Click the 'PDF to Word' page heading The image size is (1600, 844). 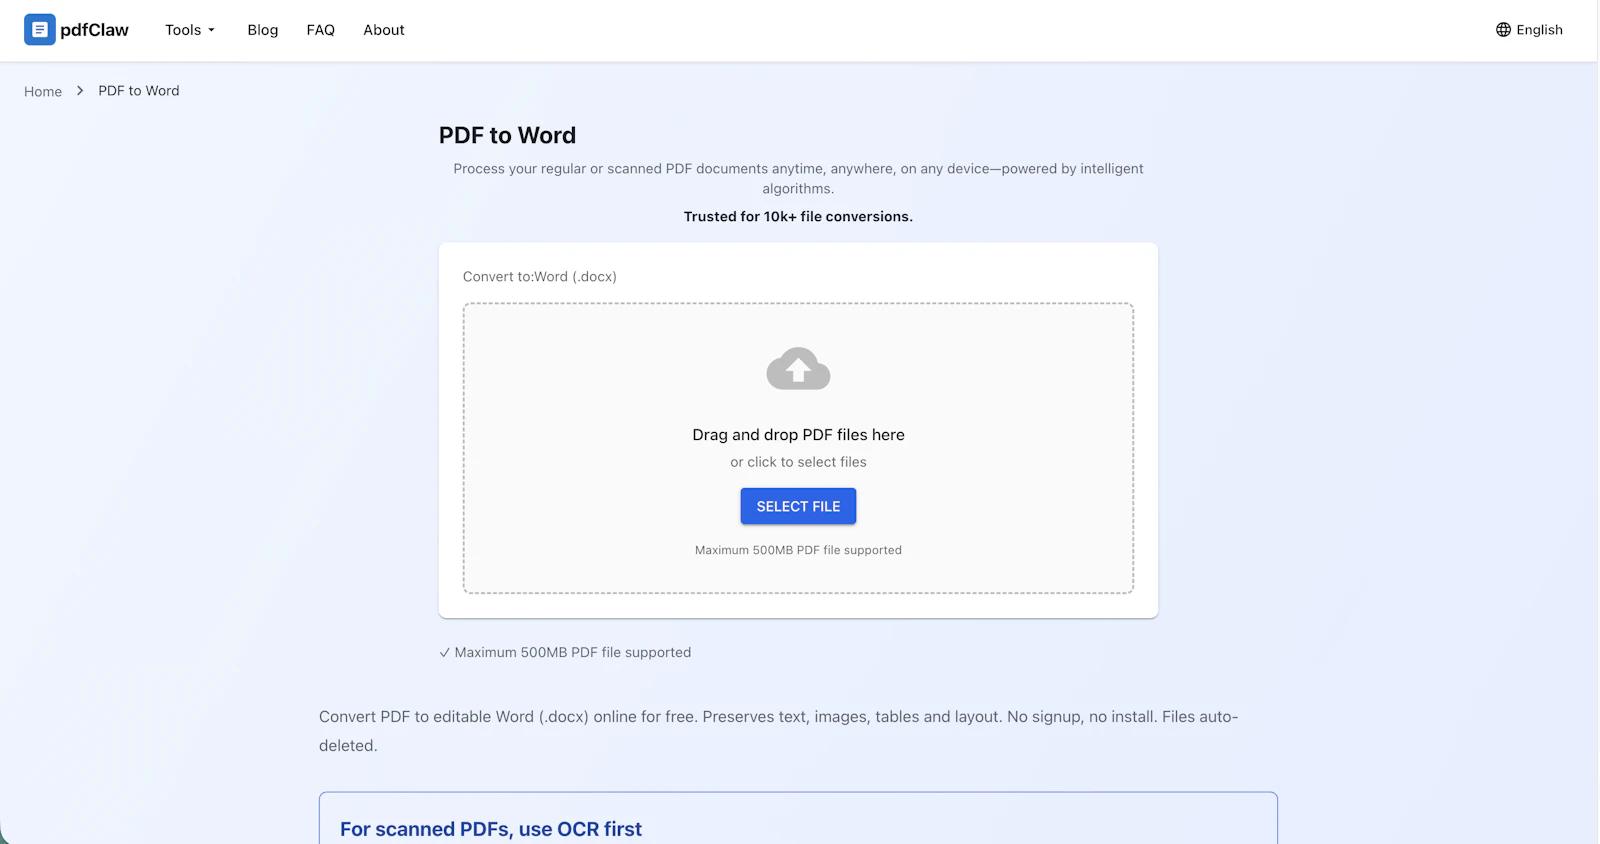507,135
